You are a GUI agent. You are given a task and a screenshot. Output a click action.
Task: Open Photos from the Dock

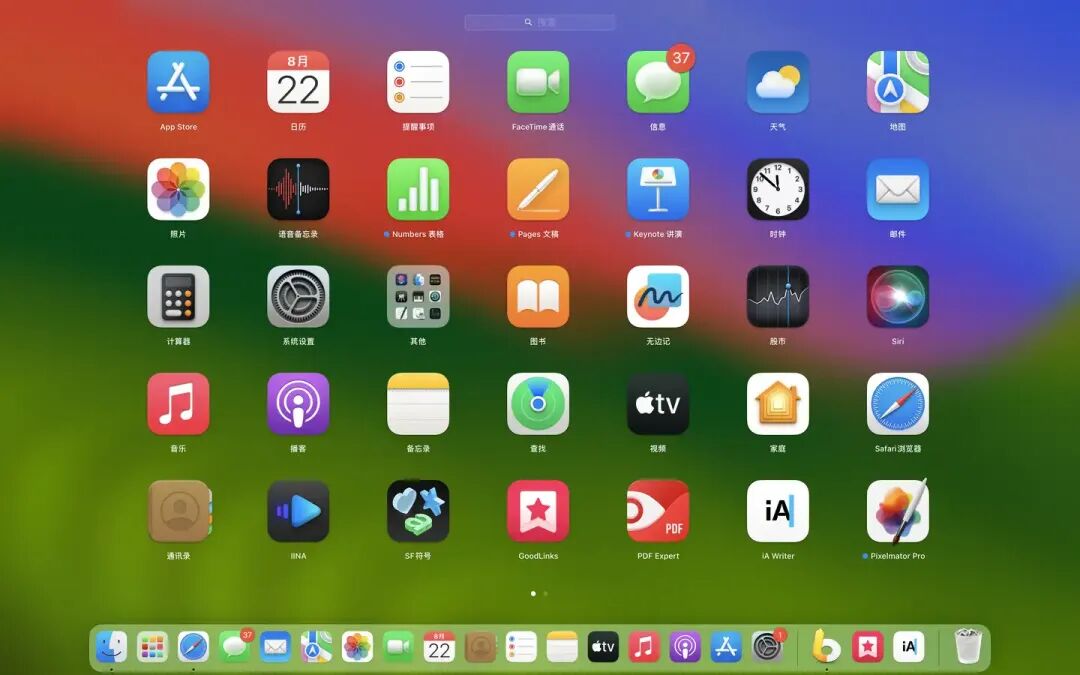point(357,647)
